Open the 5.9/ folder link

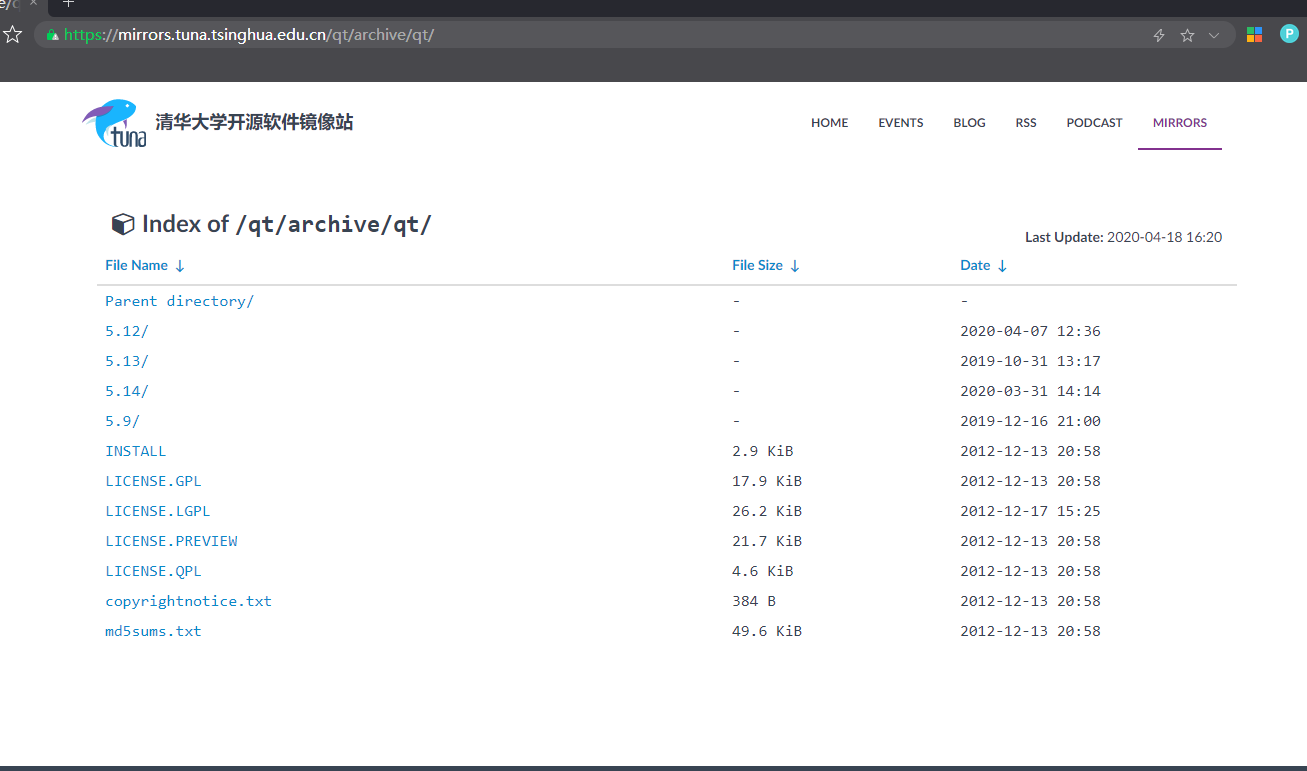click(x=123, y=421)
